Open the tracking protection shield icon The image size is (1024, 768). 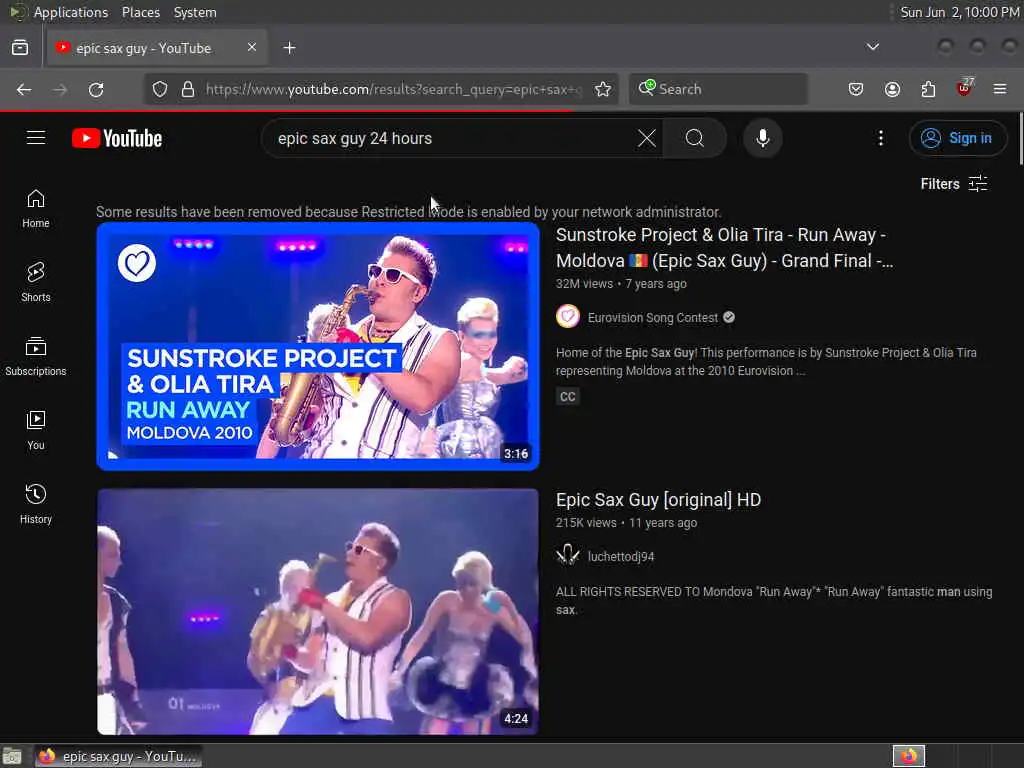coord(160,89)
